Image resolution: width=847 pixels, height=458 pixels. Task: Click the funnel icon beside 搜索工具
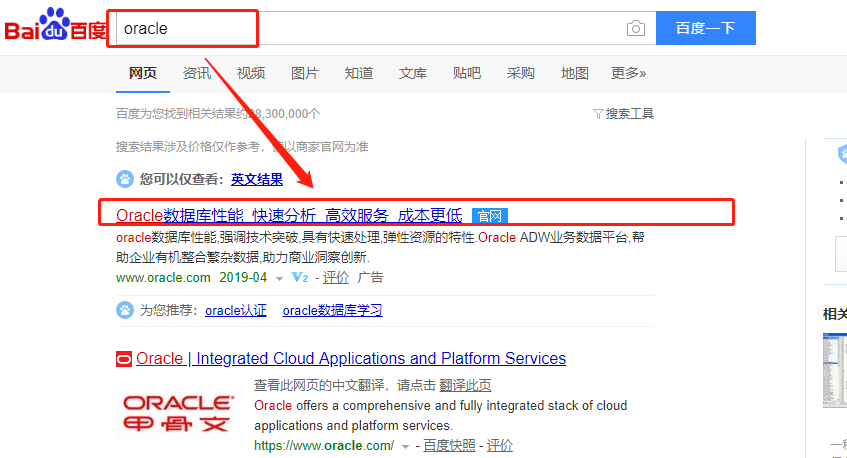coord(598,114)
